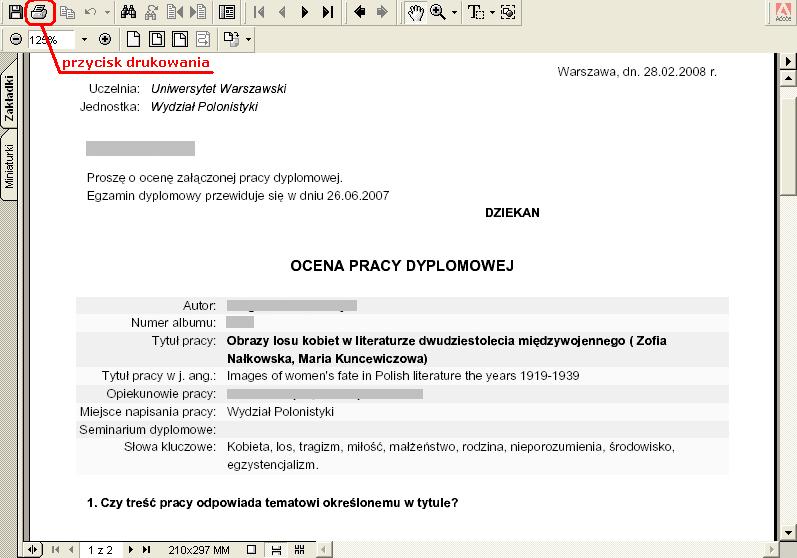Click the Go to Next View arrow
This screenshot has height=558, width=797.
click(382, 12)
